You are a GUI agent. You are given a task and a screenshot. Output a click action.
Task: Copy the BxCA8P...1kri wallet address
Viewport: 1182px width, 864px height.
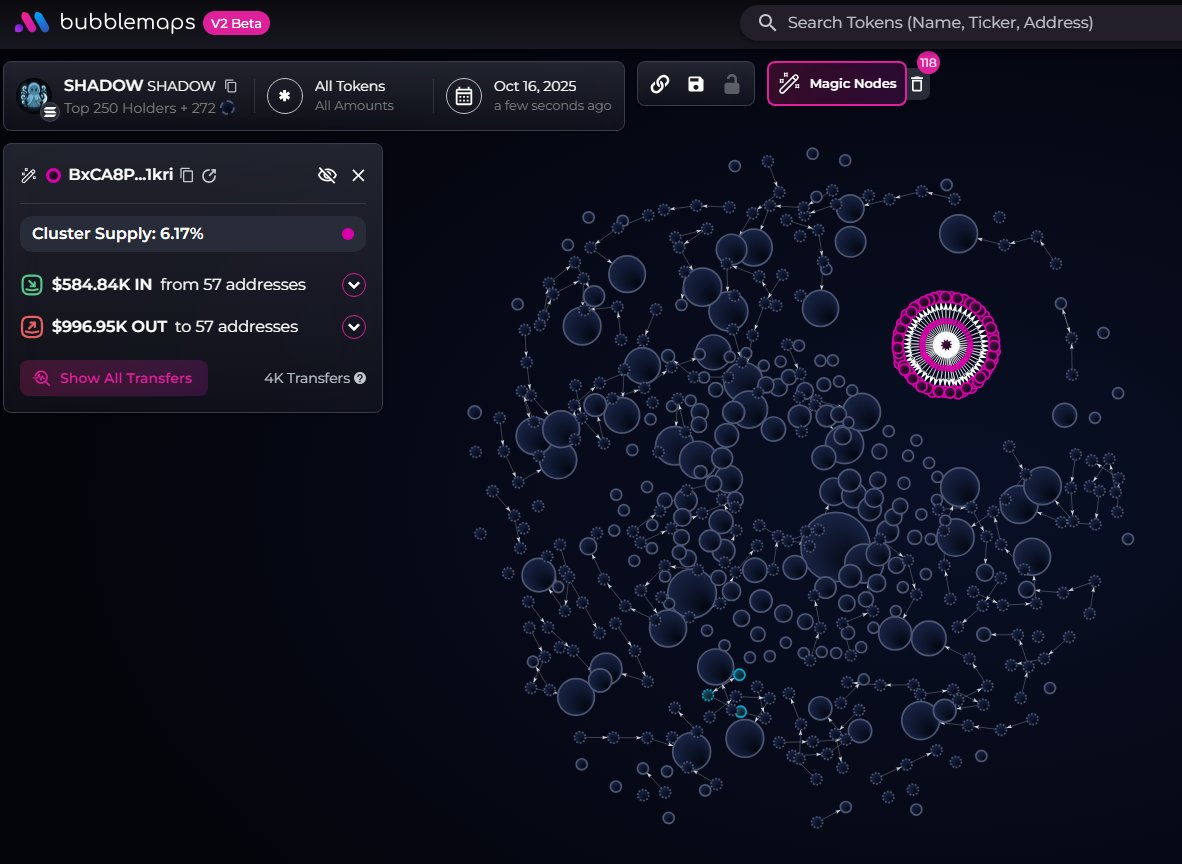pyautogui.click(x=187, y=175)
